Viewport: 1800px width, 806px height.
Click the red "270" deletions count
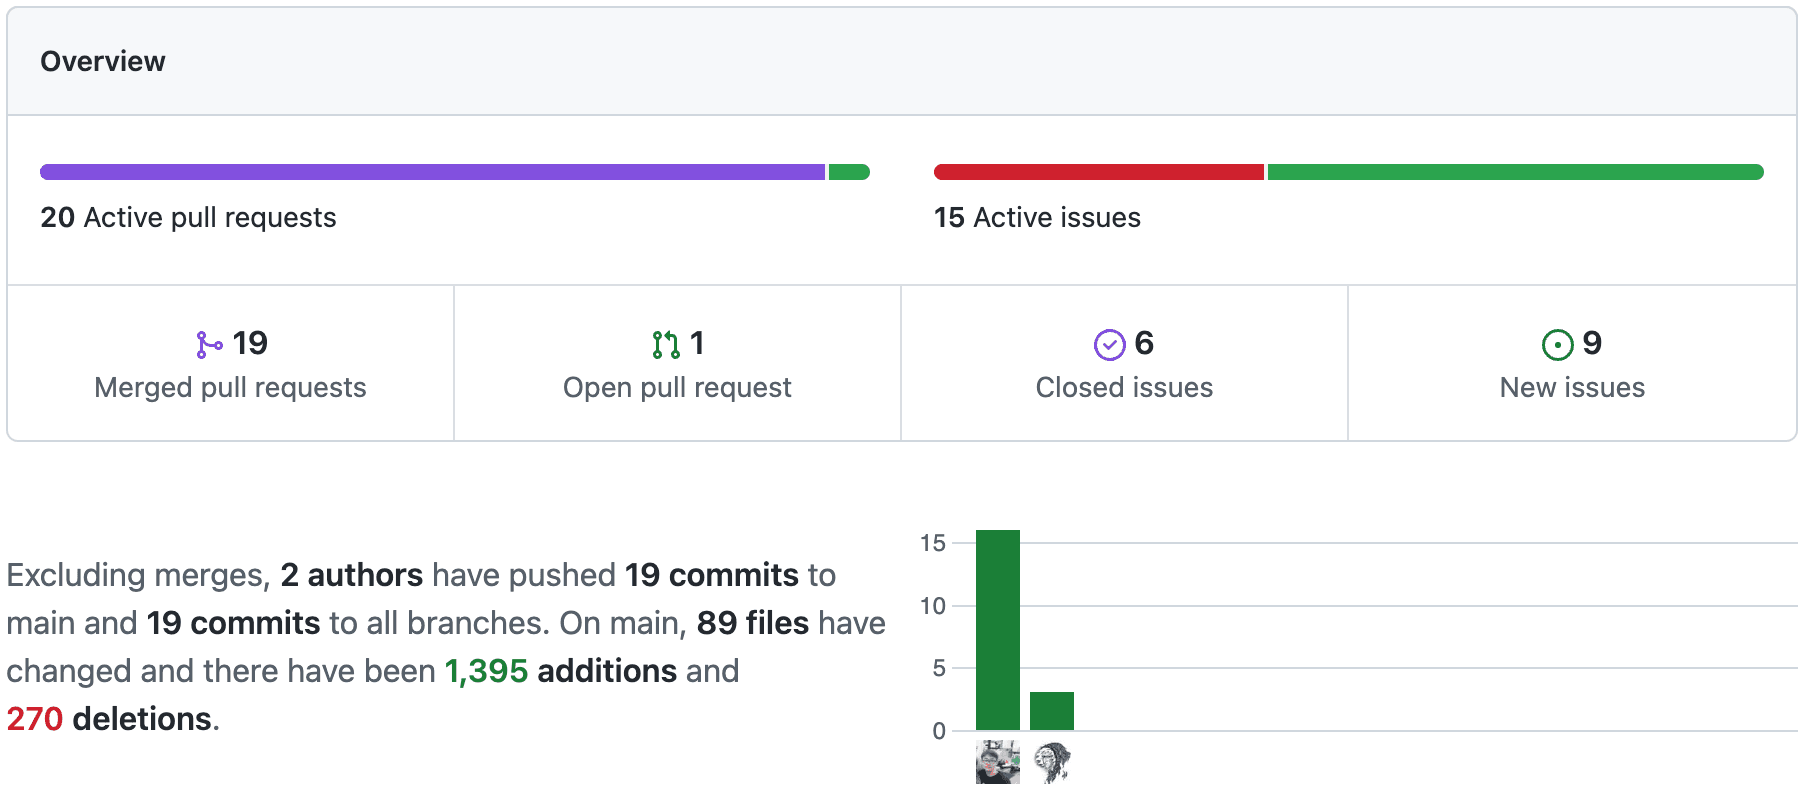pos(35,719)
